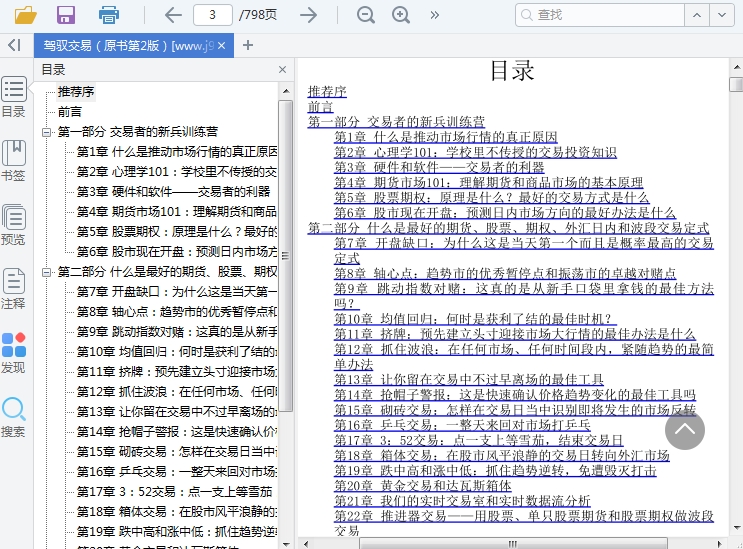
Task: Open the 预览 thumbnail preview panel
Action: pyautogui.click(x=14, y=224)
